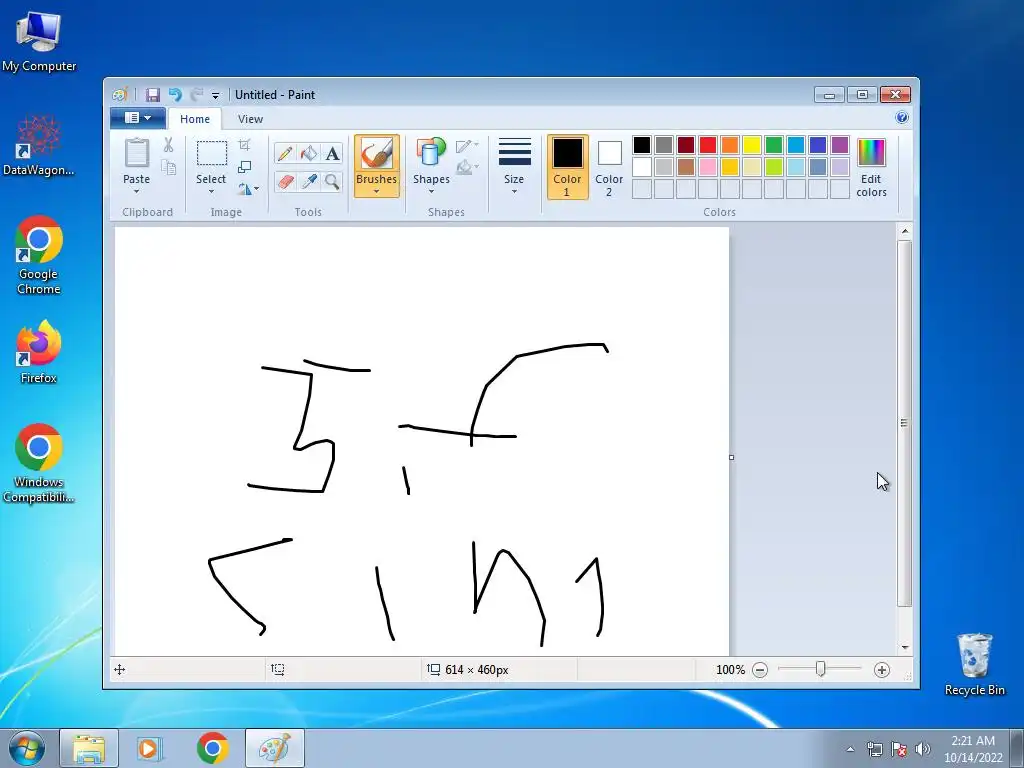The height and width of the screenshot is (768, 1024).
Task: Click the Windows Compatibility Chrome desktop shortcut
Action: pyautogui.click(x=39, y=464)
